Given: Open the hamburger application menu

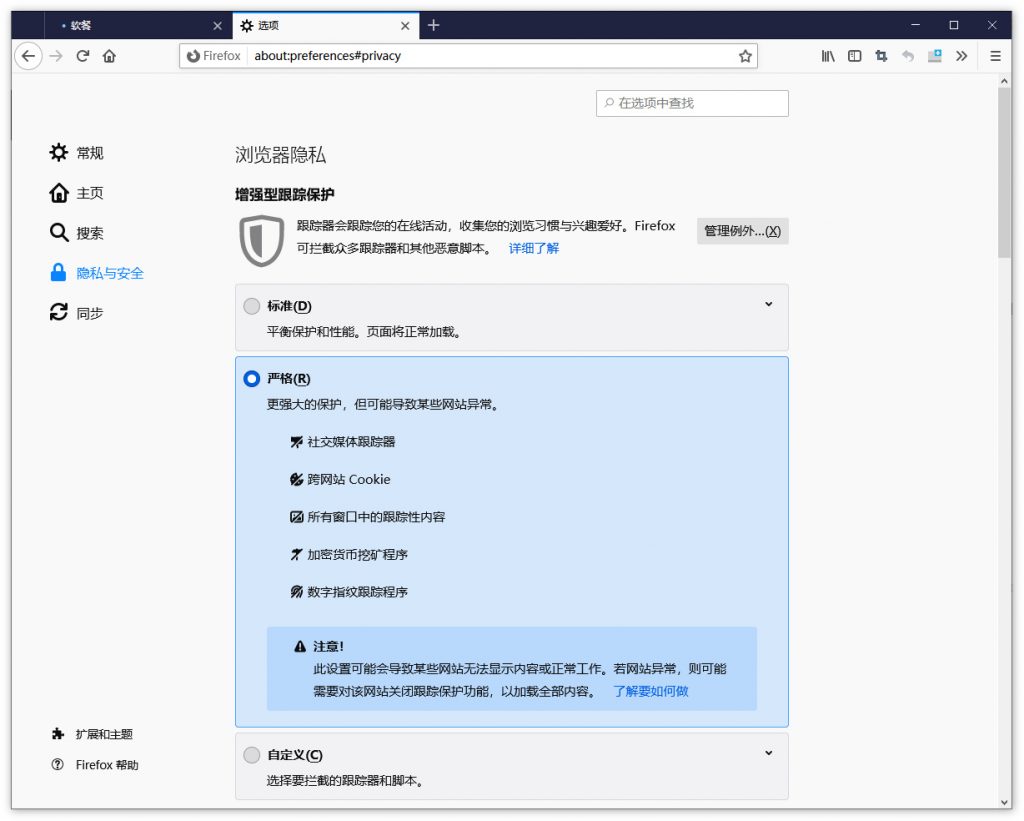Looking at the screenshot, I should pos(995,56).
